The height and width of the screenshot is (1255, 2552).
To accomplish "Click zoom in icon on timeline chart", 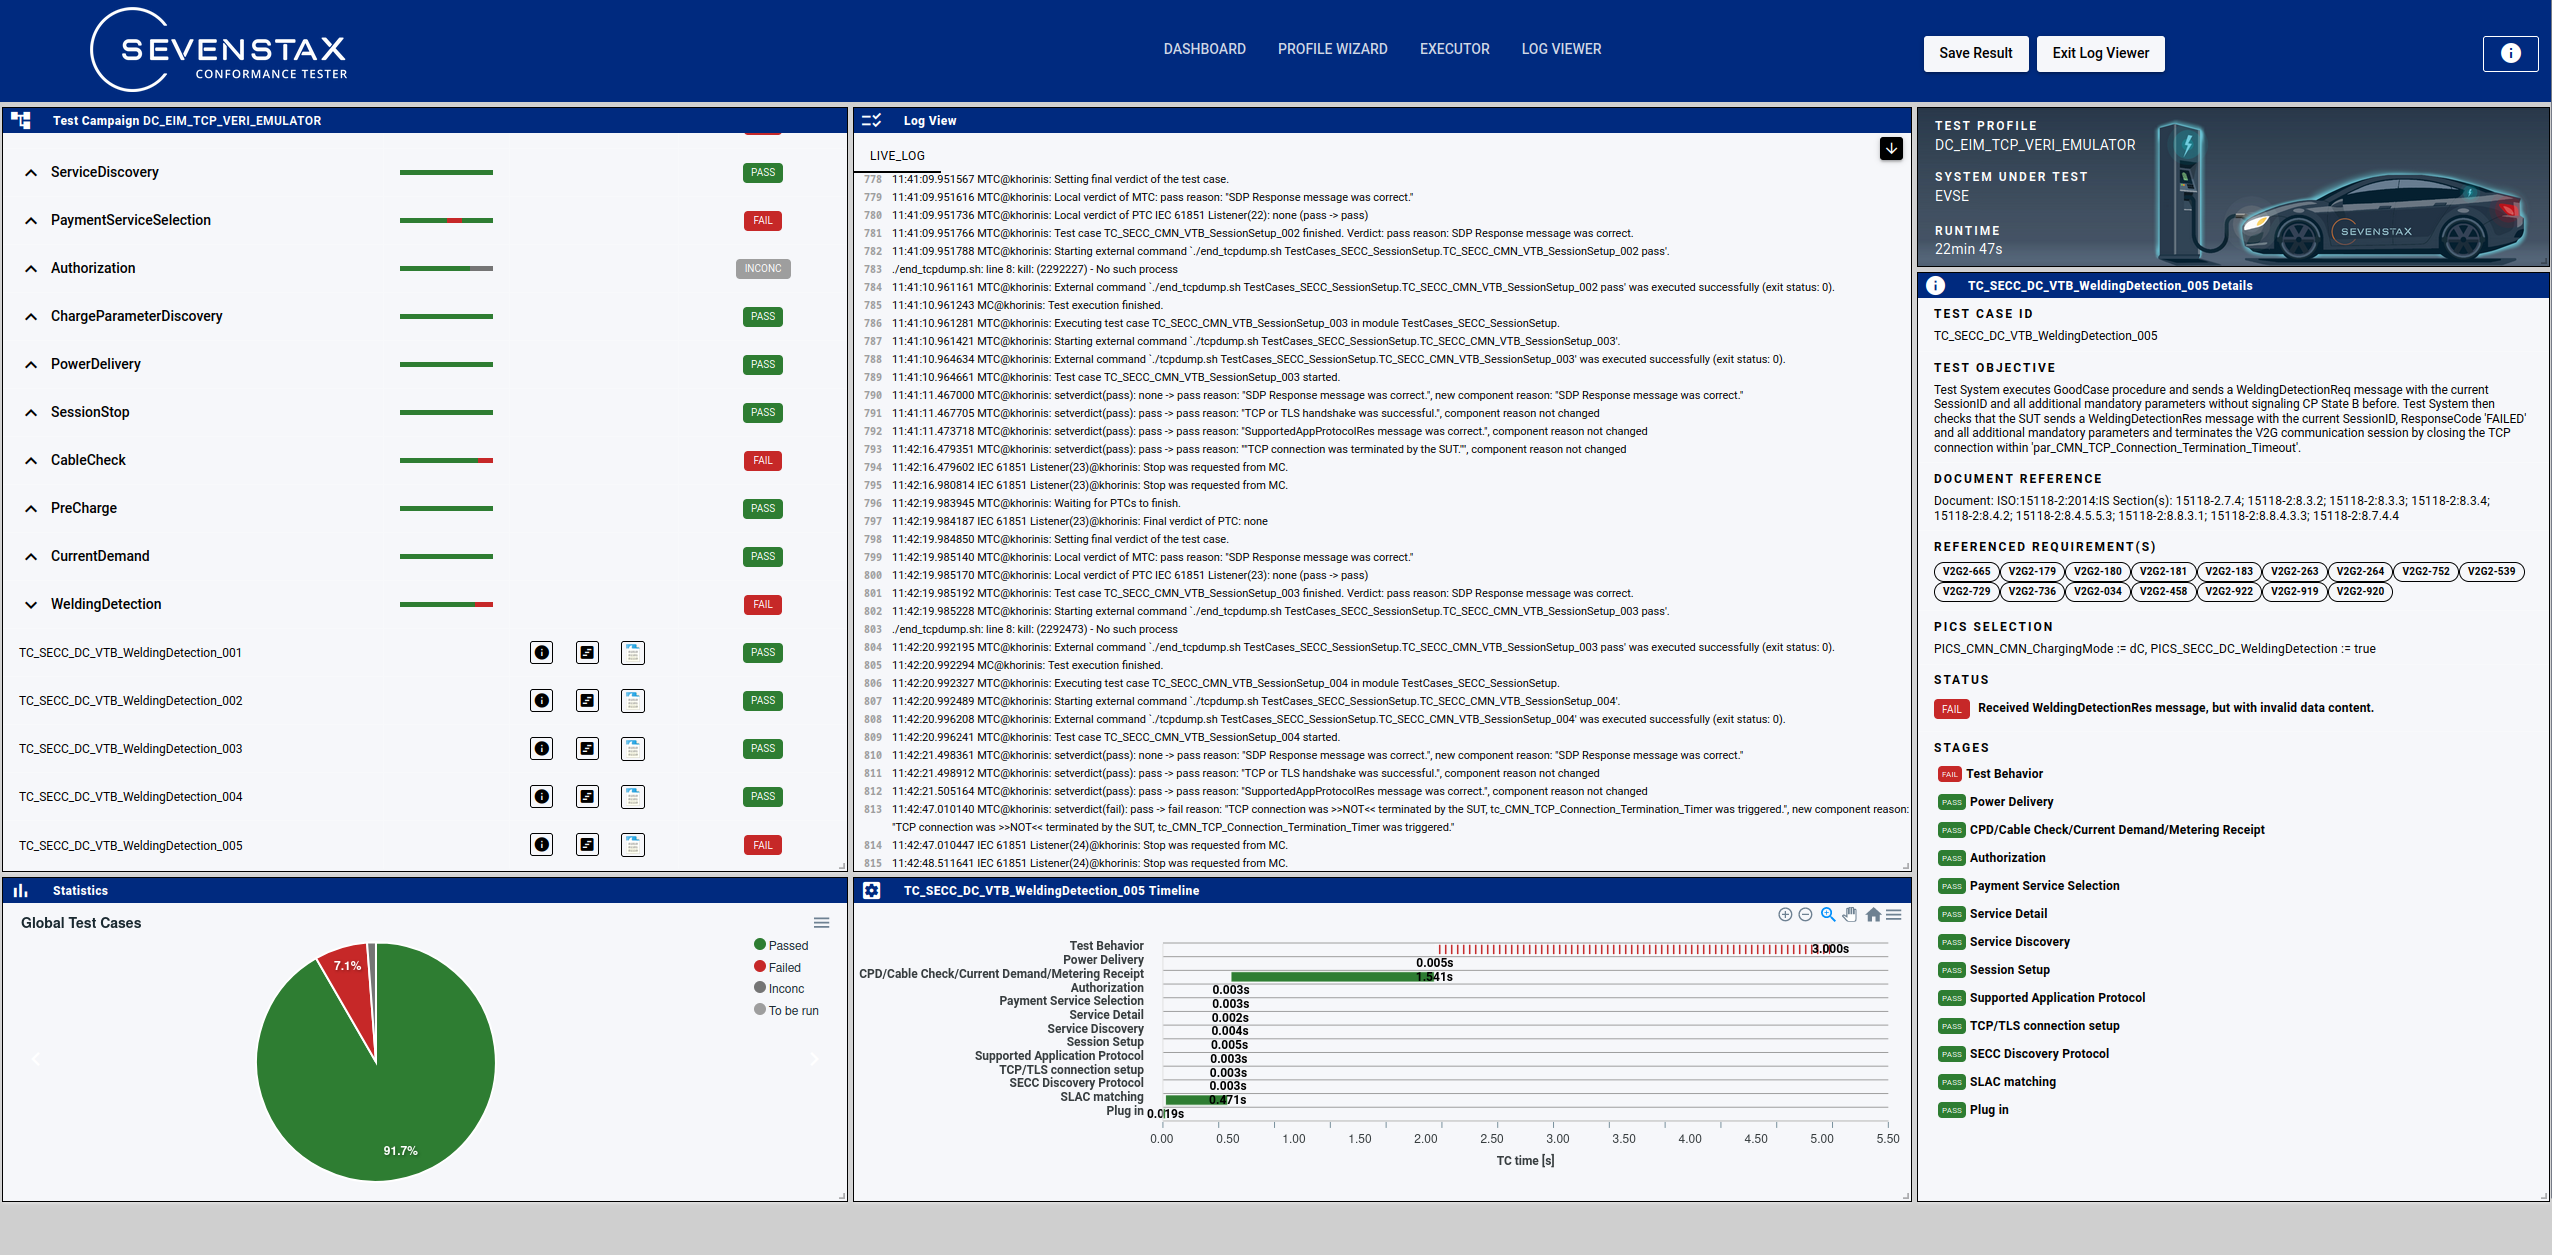I will click(1785, 914).
